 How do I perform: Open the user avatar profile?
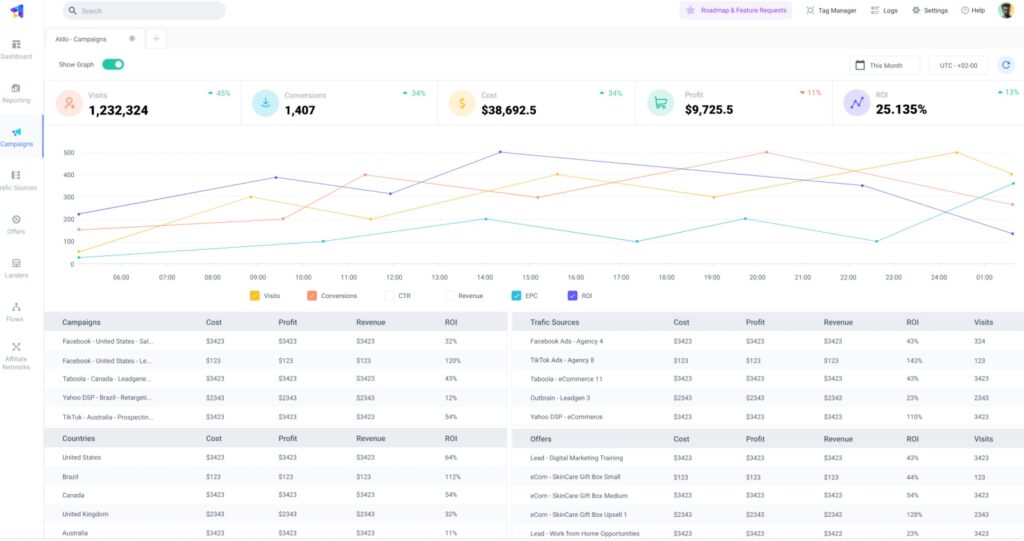tap(1006, 10)
